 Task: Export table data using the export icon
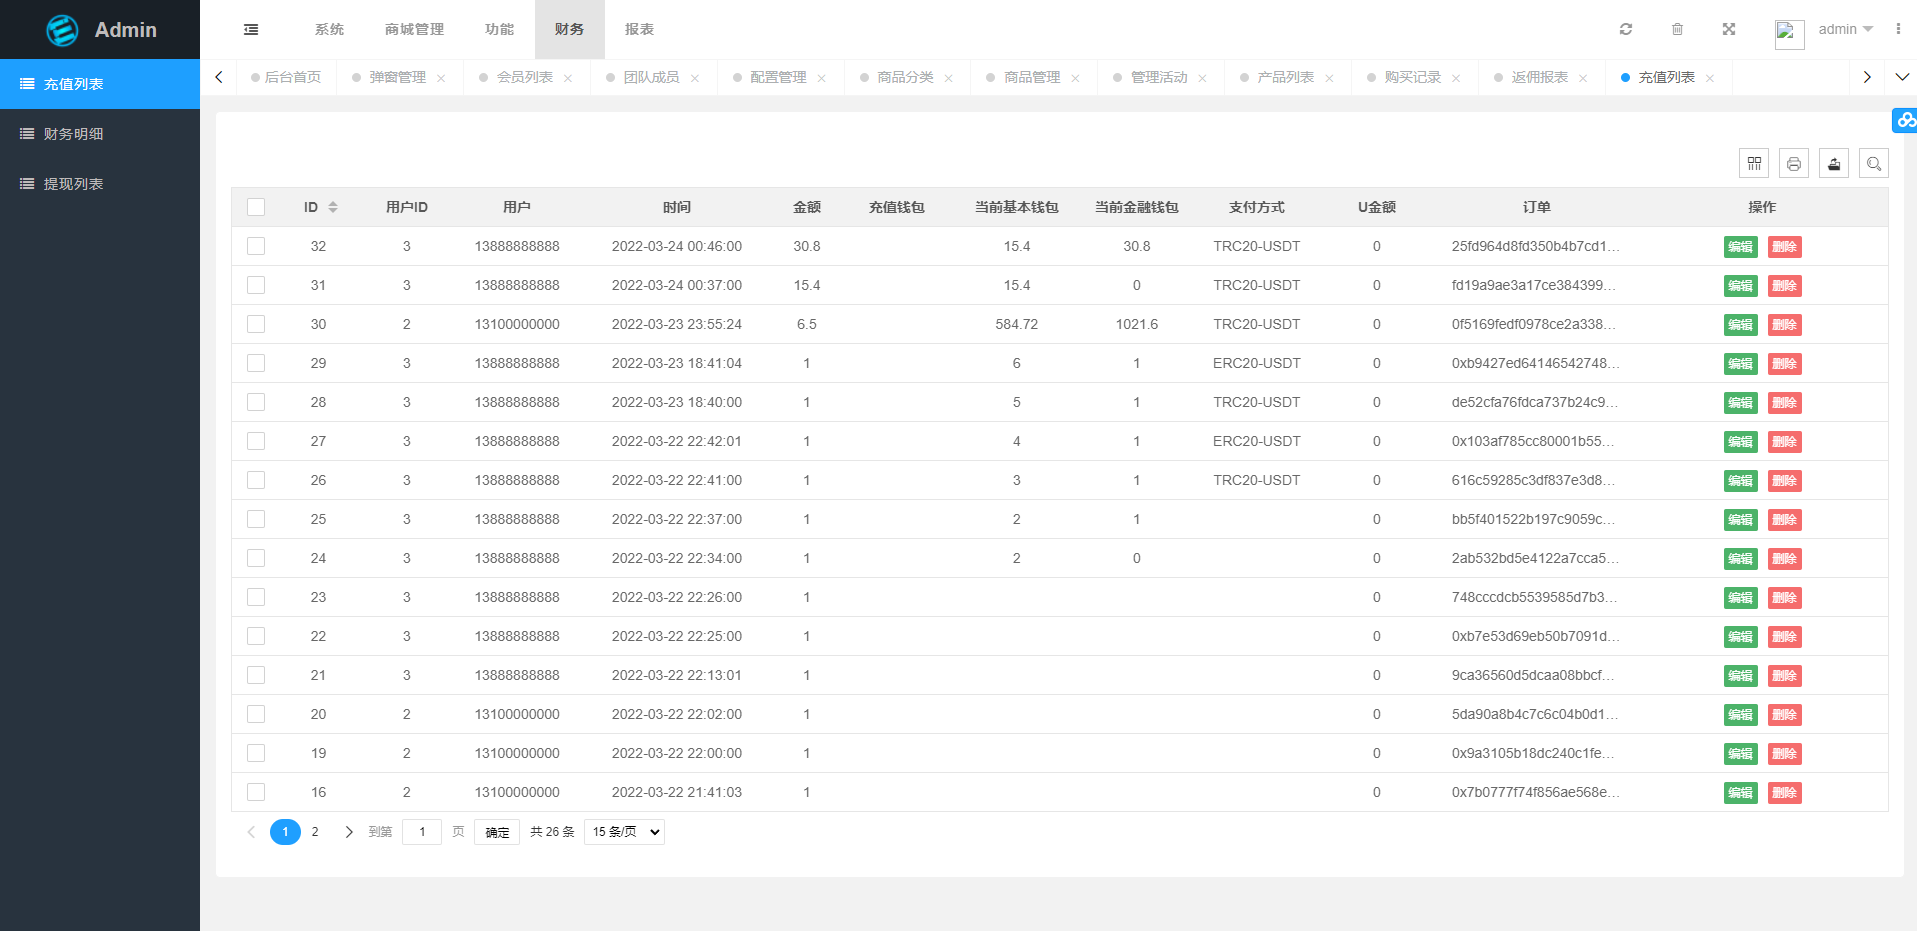click(1834, 162)
